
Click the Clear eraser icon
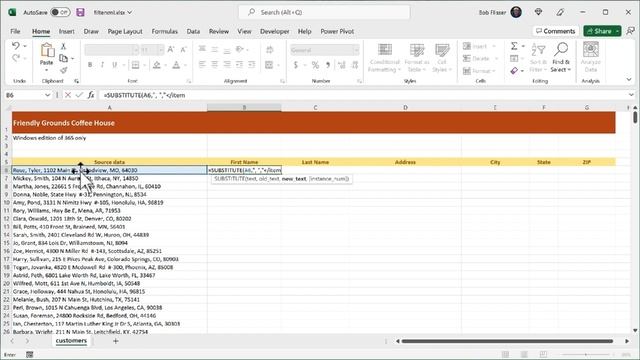(514, 71)
